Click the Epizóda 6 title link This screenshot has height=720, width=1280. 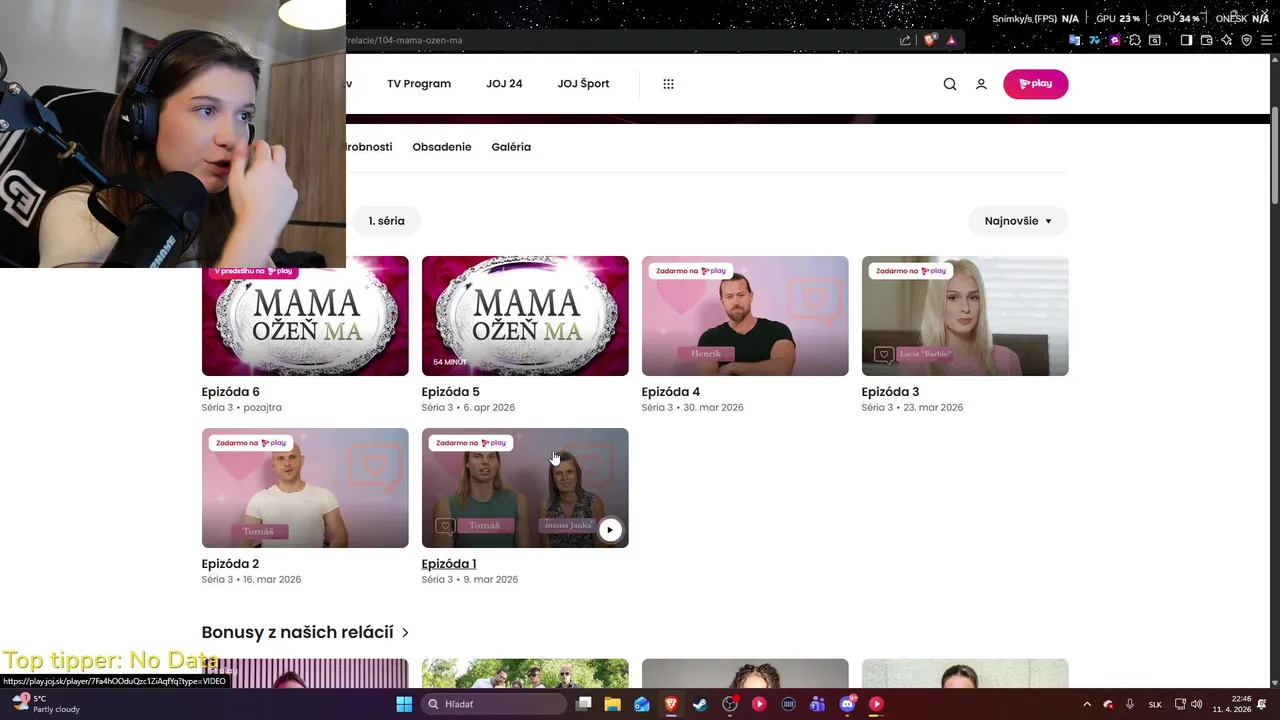click(231, 392)
